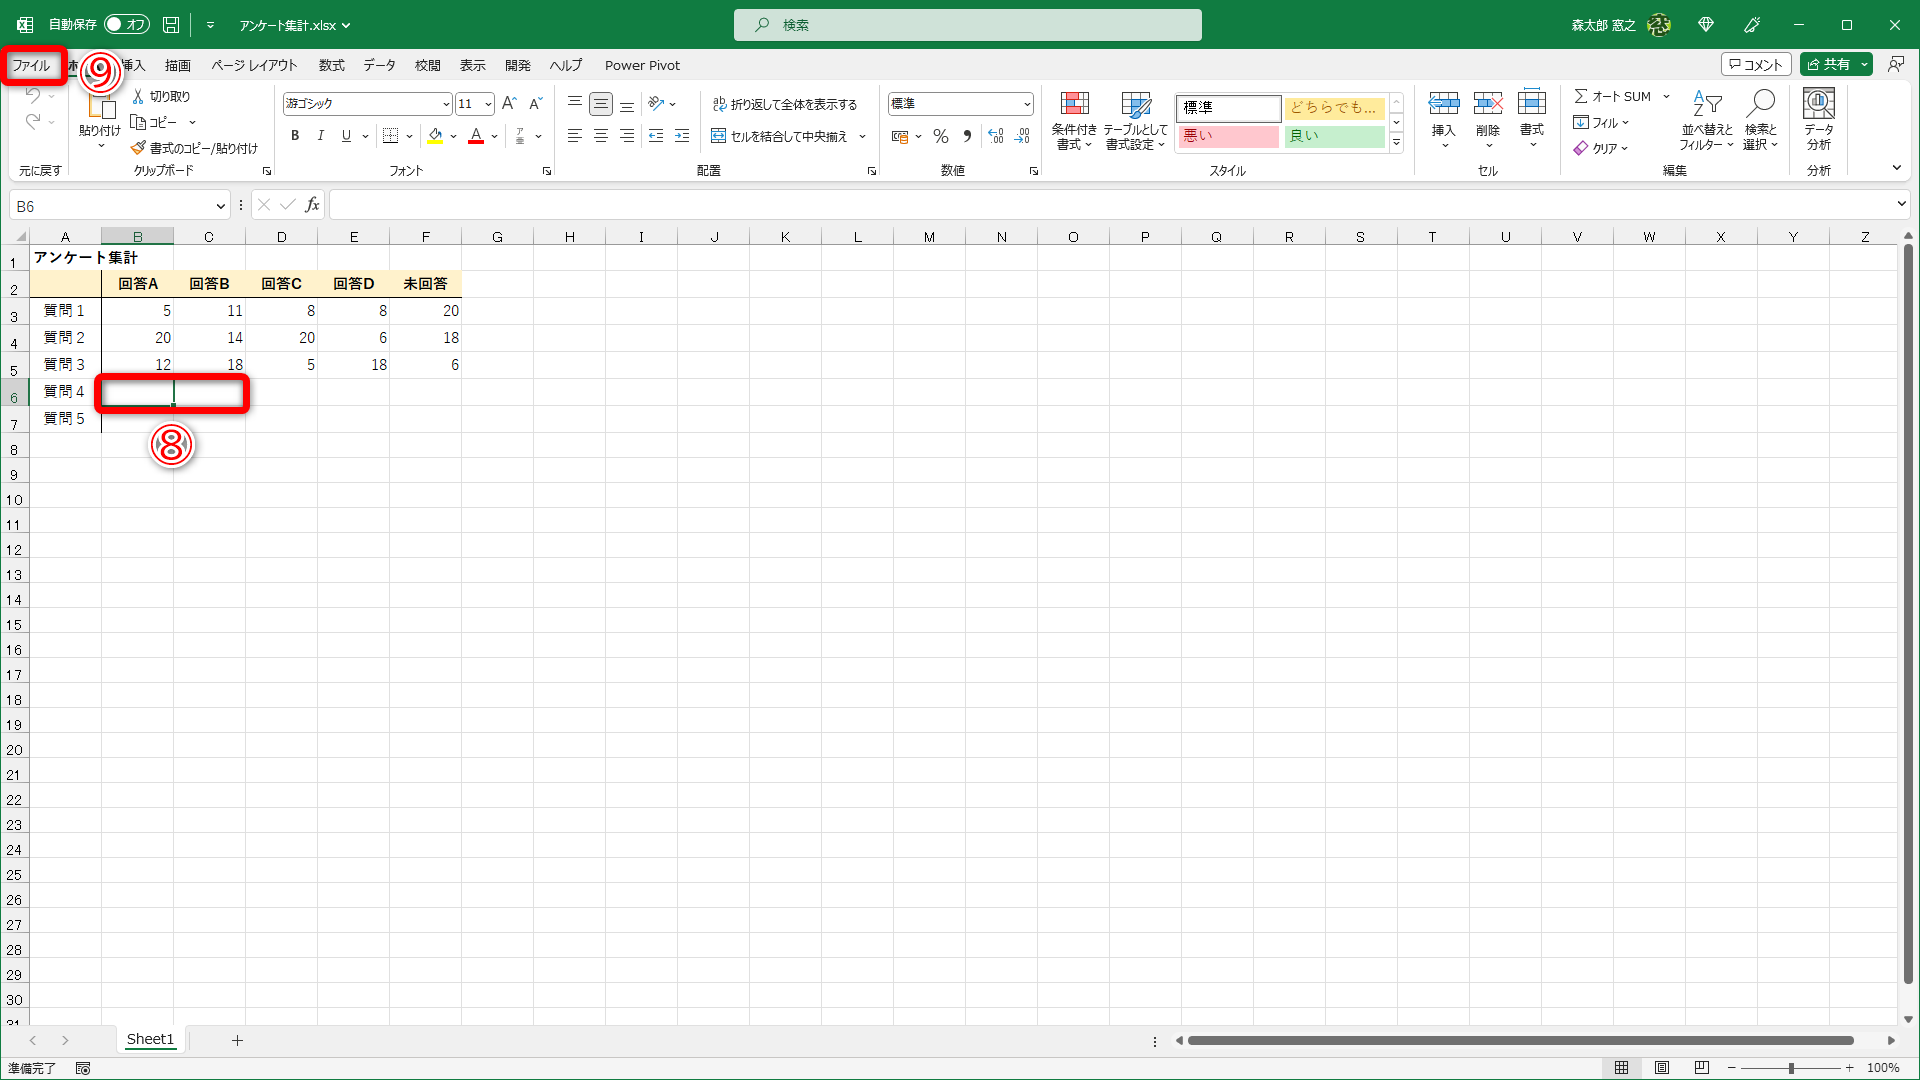
Task: Click the テーブルとして書式設定 icon
Action: pyautogui.click(x=1136, y=120)
